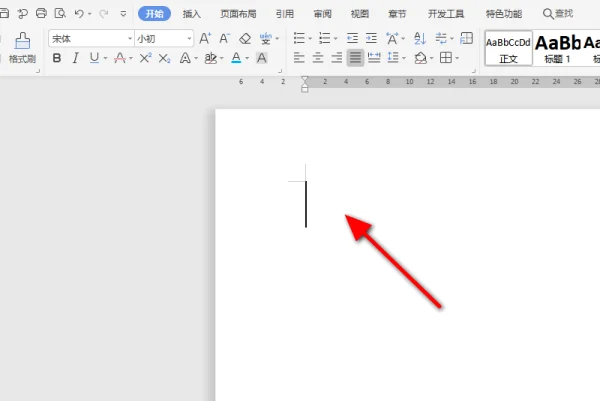Click the Print icon in quick access bar
The width and height of the screenshot is (600, 401).
41,13
